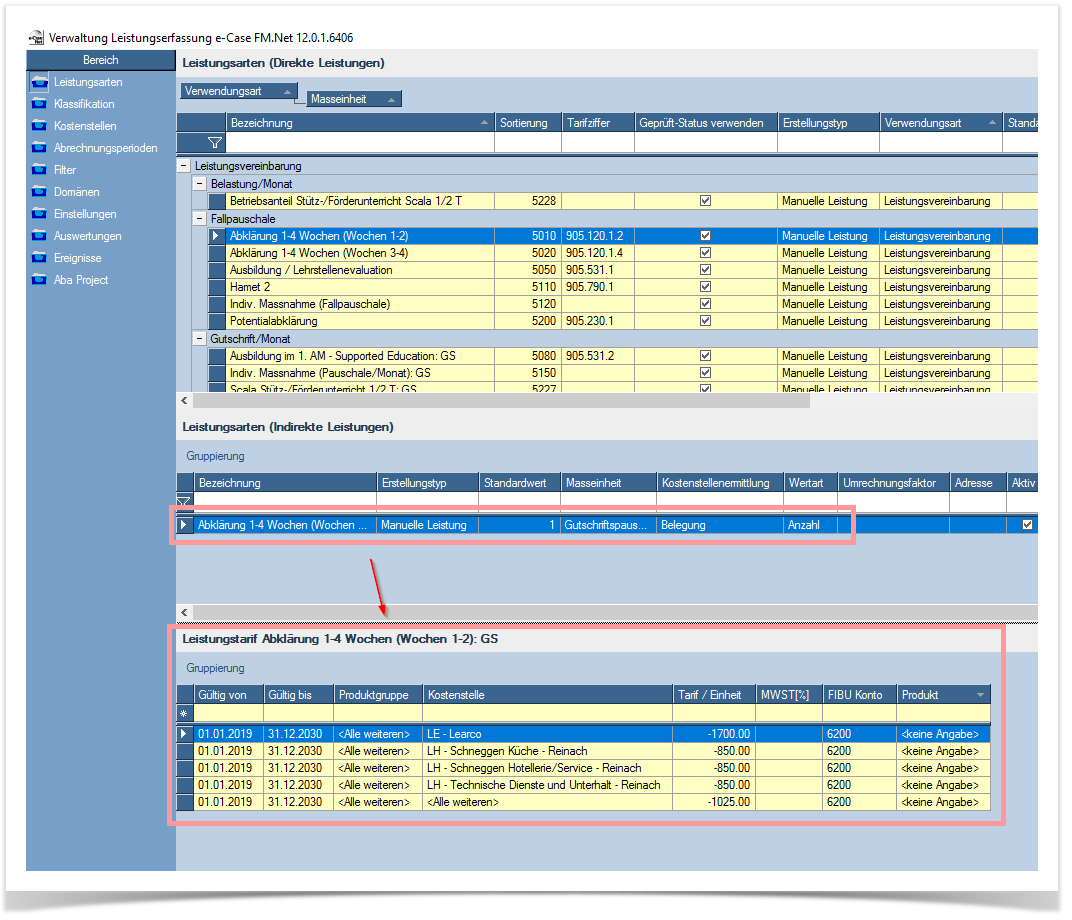The image size is (1072, 920).
Task: Click row indicator arrow of LE - Learco row
Action: (183, 734)
